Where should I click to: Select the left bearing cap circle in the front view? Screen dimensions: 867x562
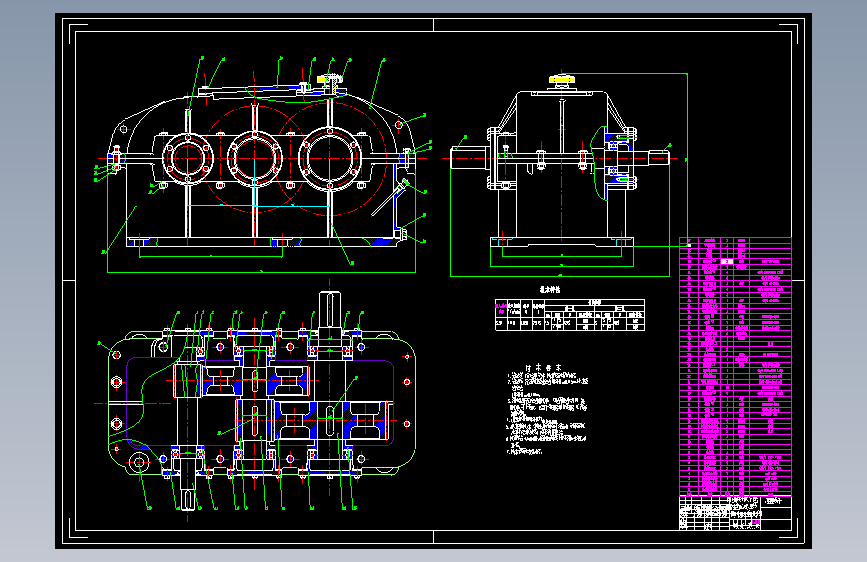[188, 158]
